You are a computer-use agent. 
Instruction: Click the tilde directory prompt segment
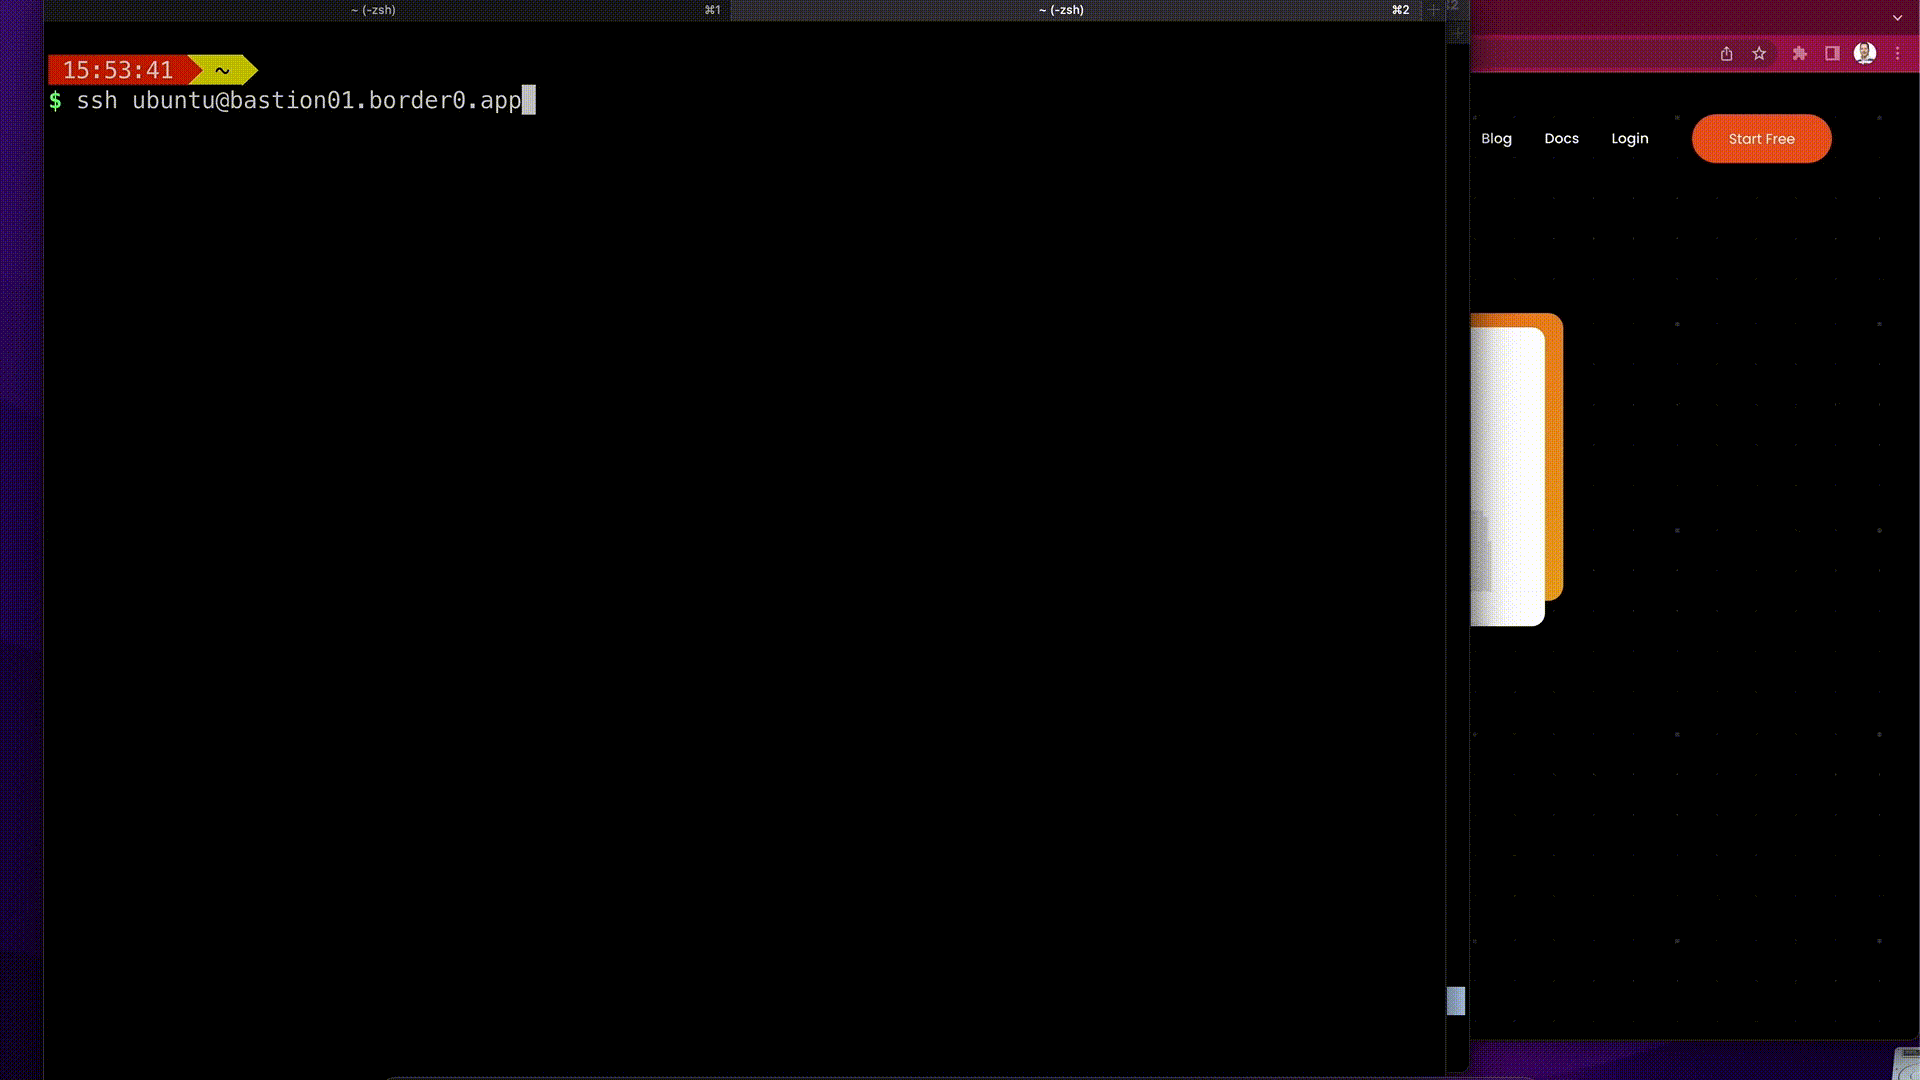(222, 70)
